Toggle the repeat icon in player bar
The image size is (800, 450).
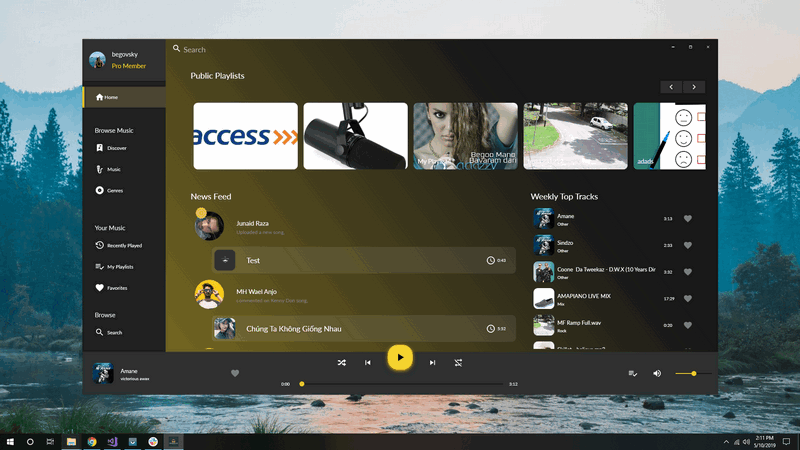tap(458, 363)
